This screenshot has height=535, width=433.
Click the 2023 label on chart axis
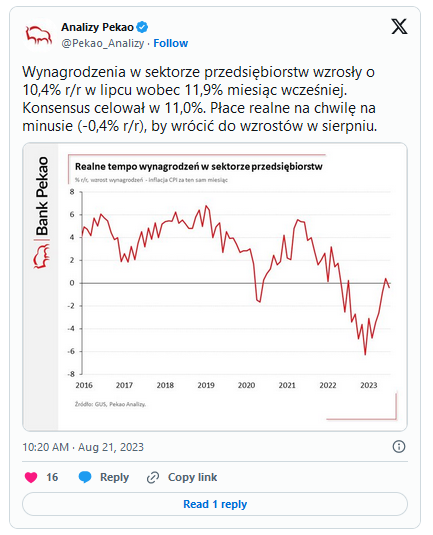(369, 385)
